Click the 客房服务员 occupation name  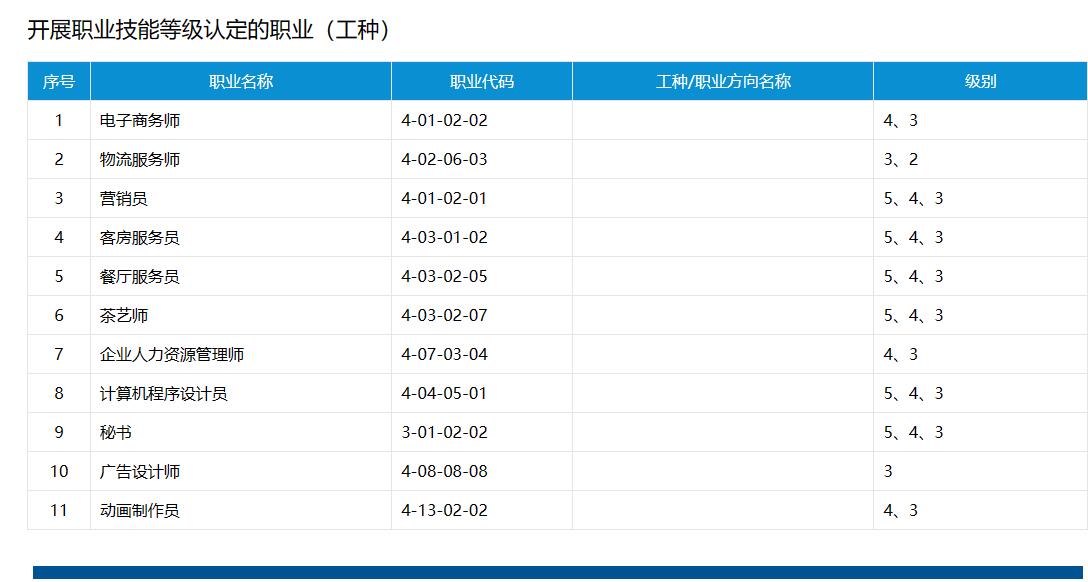pyautogui.click(x=140, y=238)
